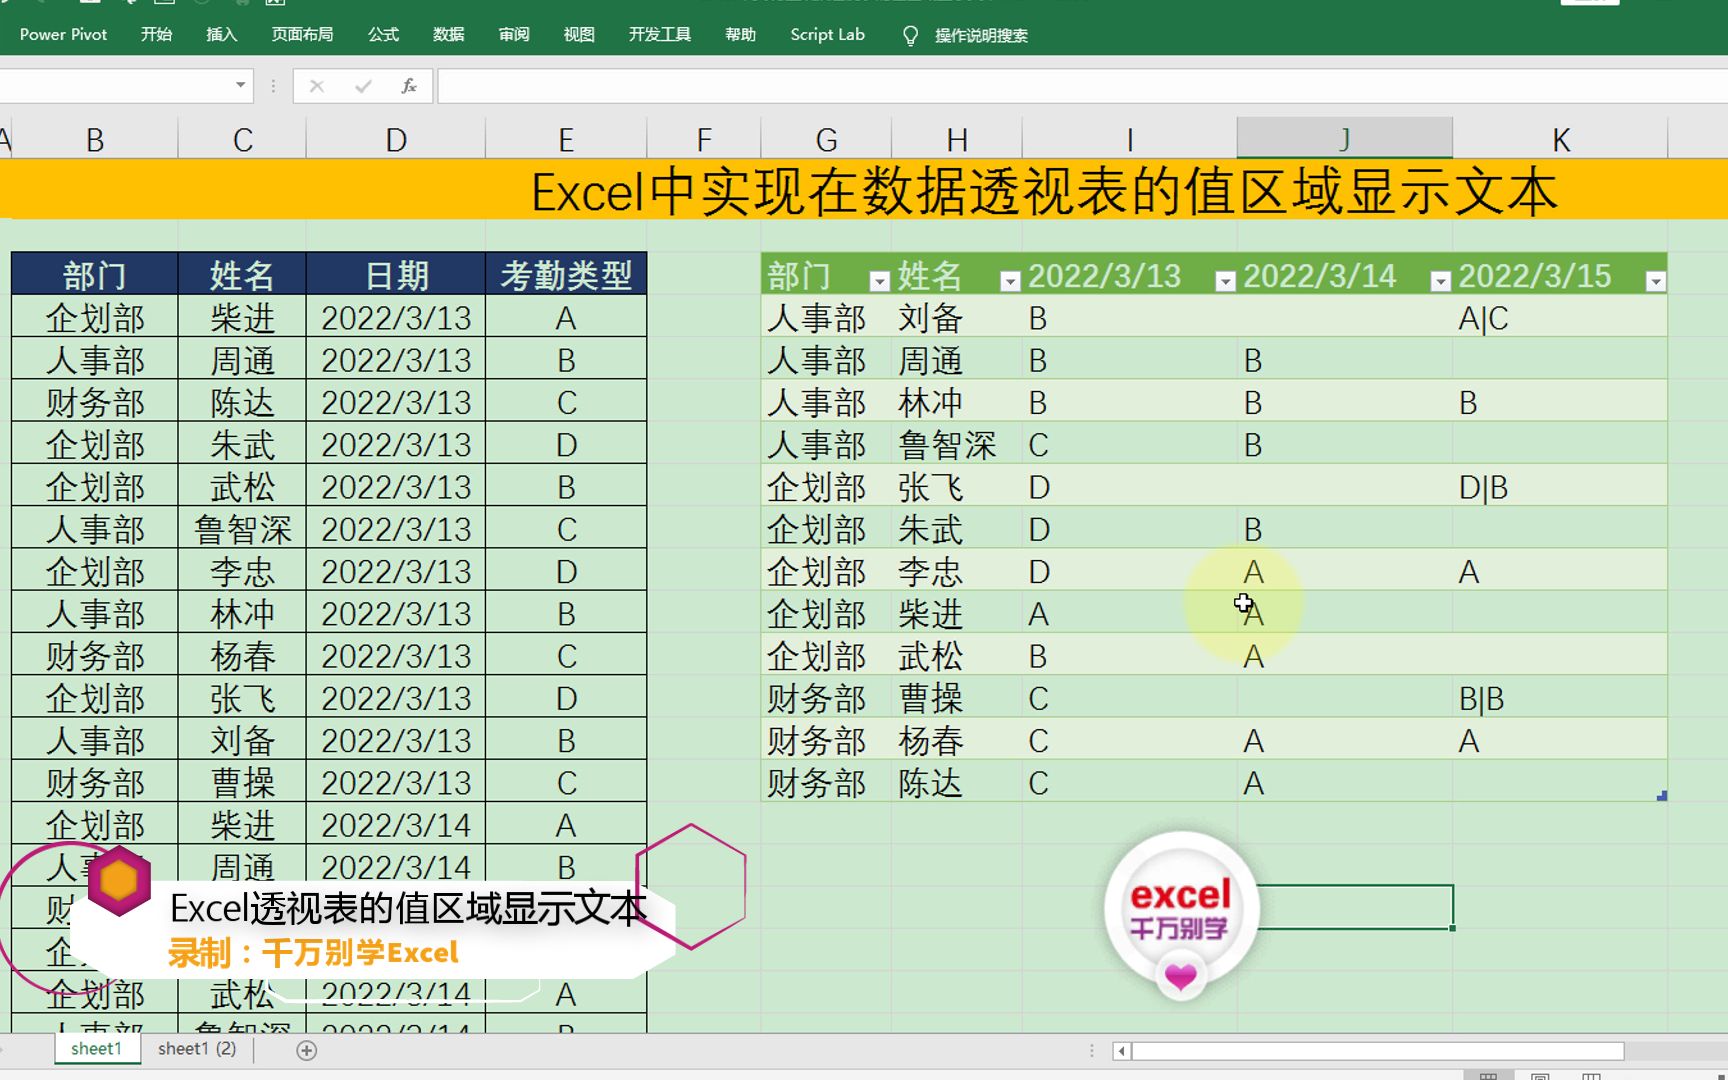Click the Insert Function fx icon
The image size is (1728, 1080).
coord(409,86)
